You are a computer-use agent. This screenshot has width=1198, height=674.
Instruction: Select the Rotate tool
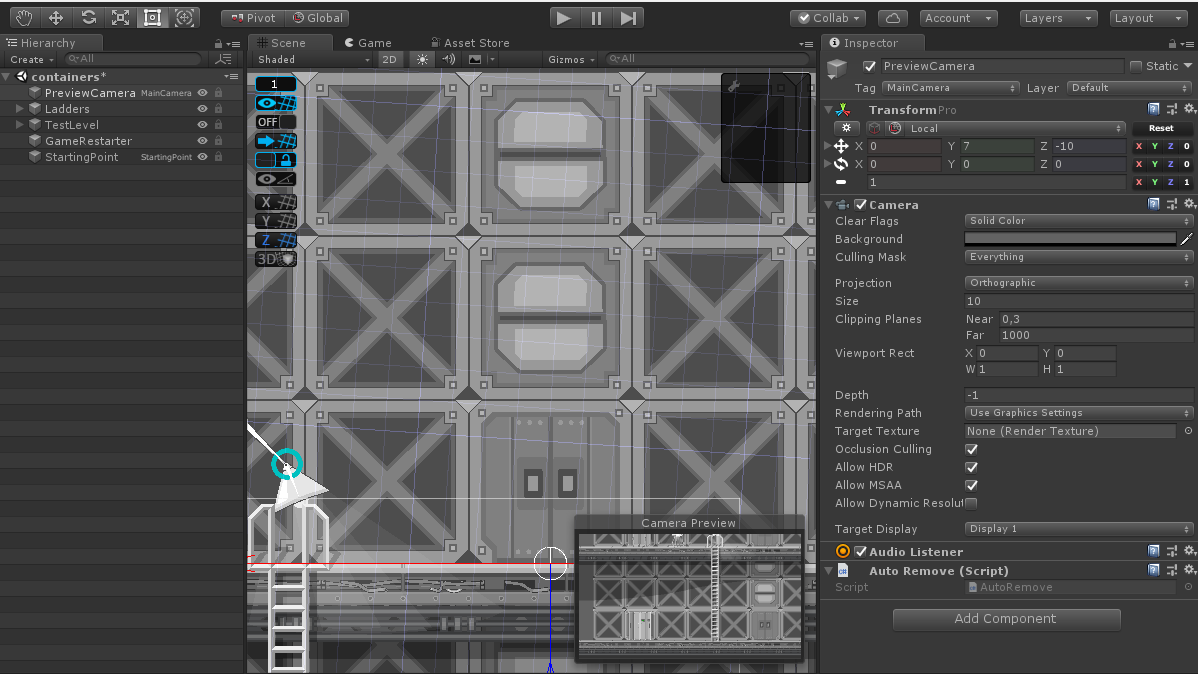click(88, 18)
